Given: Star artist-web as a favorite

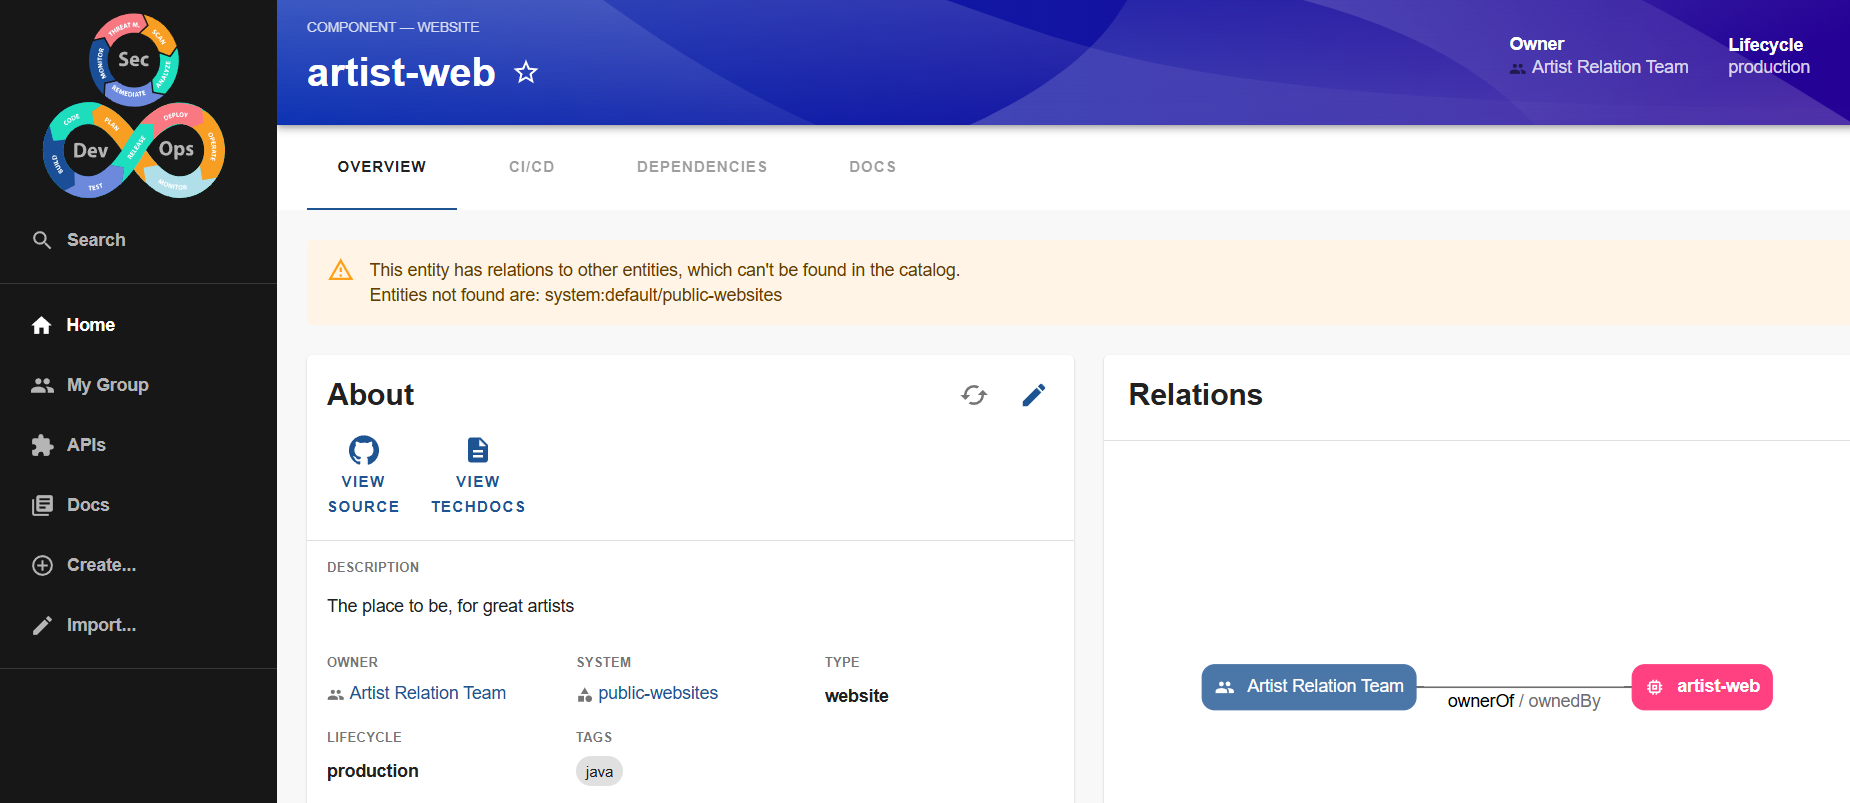Looking at the screenshot, I should 526,73.
